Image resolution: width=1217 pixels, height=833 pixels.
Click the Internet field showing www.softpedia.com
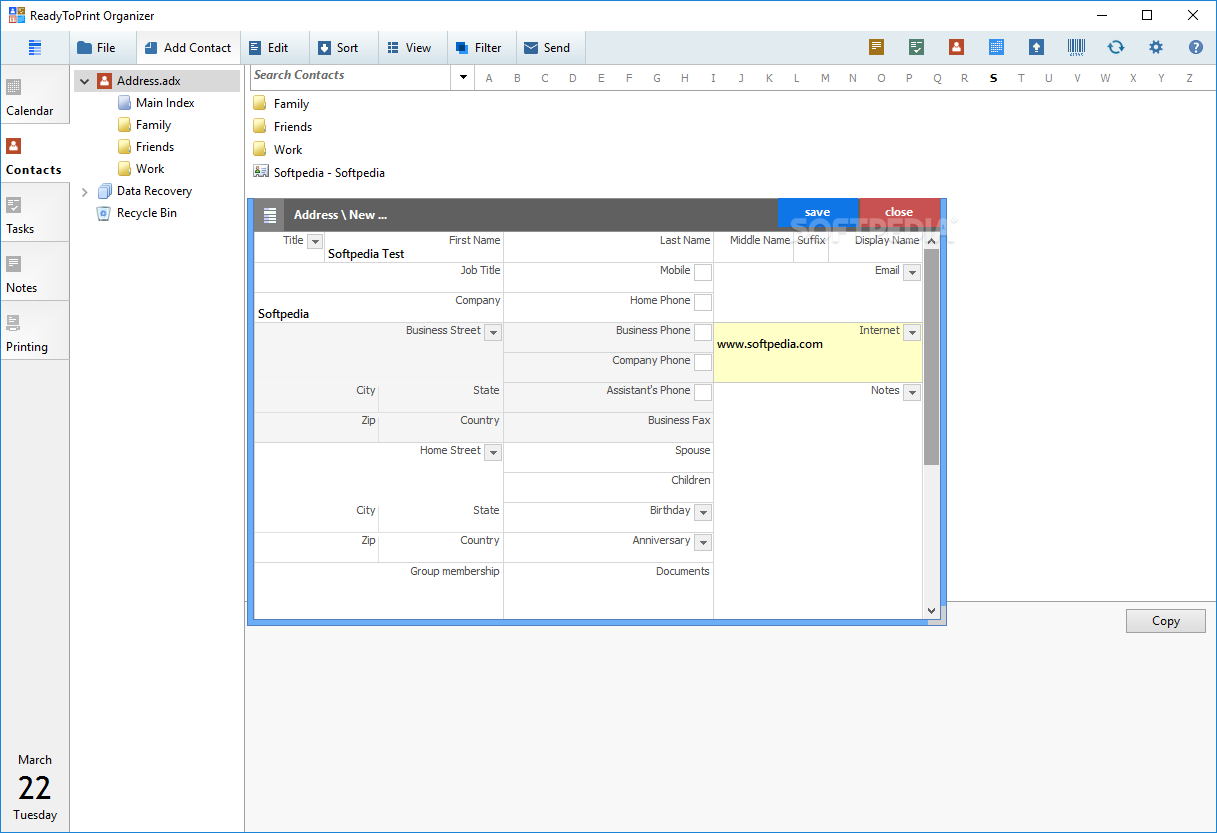[x=818, y=352]
